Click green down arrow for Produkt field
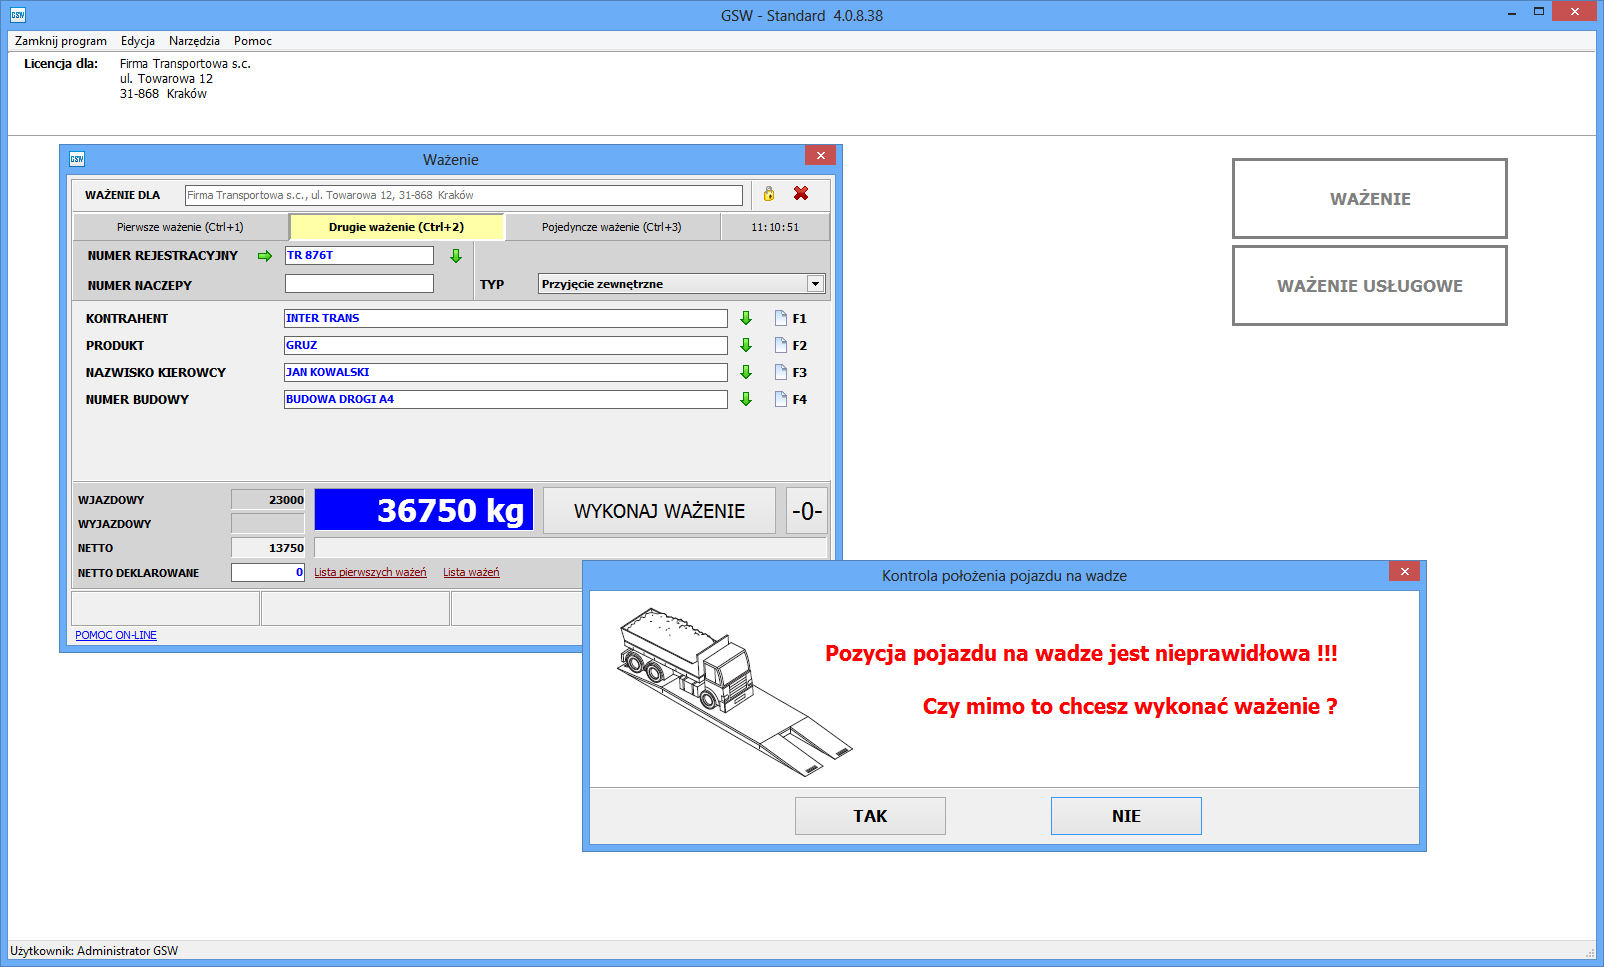The image size is (1604, 967). click(x=746, y=345)
